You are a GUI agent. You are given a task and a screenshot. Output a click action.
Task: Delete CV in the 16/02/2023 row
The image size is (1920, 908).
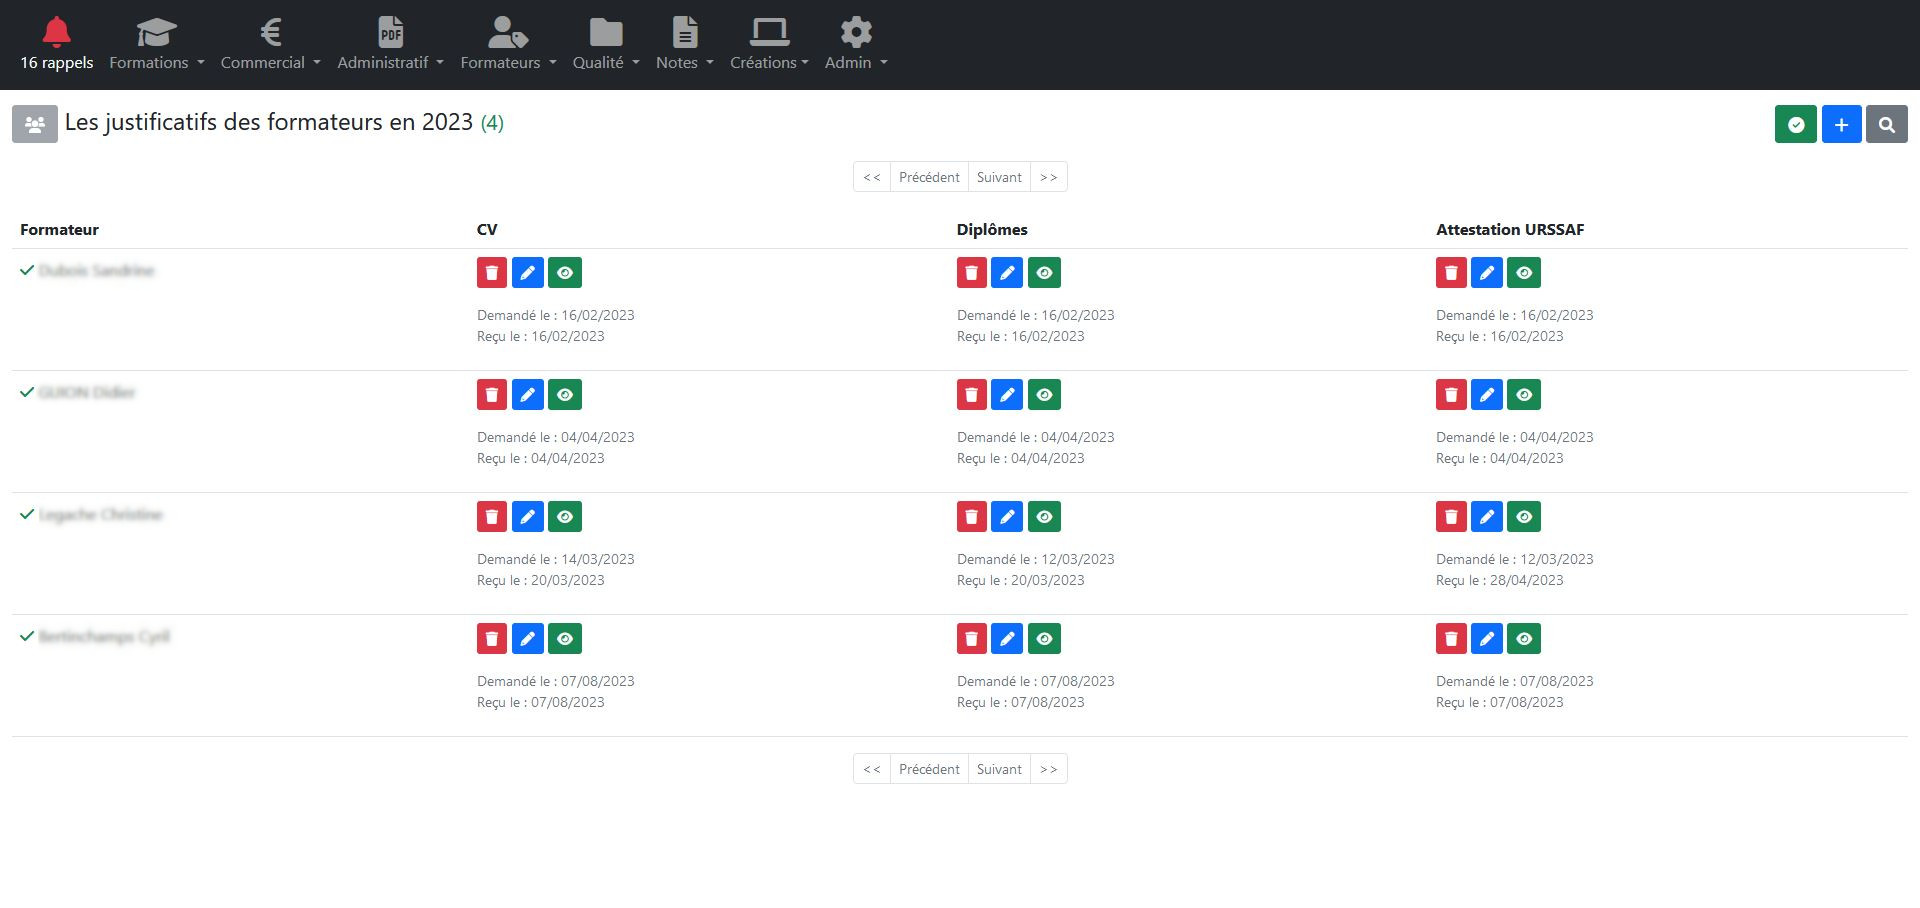pos(492,273)
